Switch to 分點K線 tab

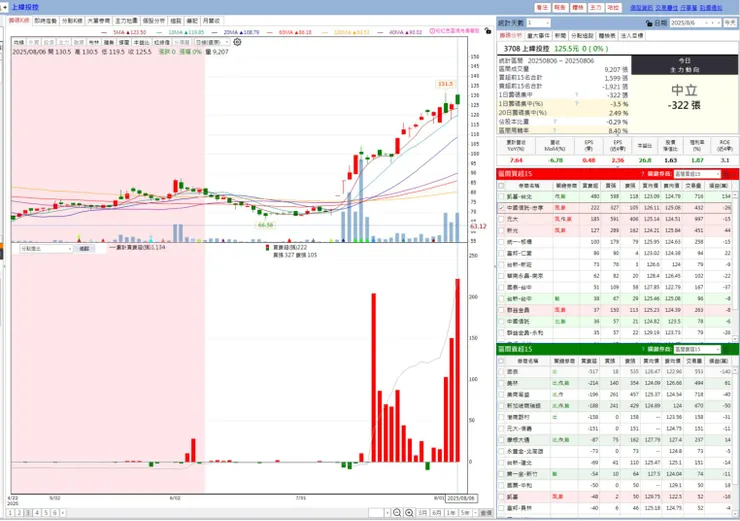coord(72,21)
